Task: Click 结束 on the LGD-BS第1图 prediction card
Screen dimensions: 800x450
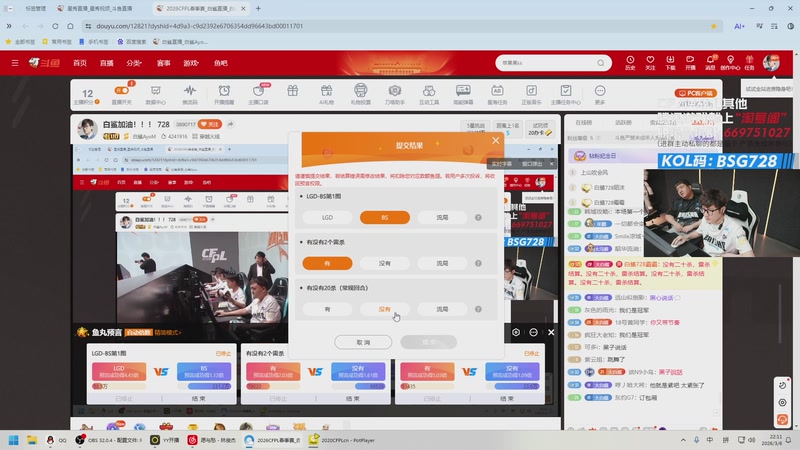Action: (198, 398)
